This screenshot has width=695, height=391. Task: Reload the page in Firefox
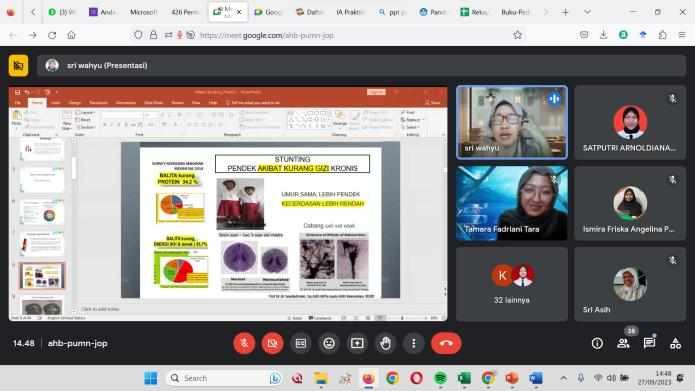(x=52, y=35)
